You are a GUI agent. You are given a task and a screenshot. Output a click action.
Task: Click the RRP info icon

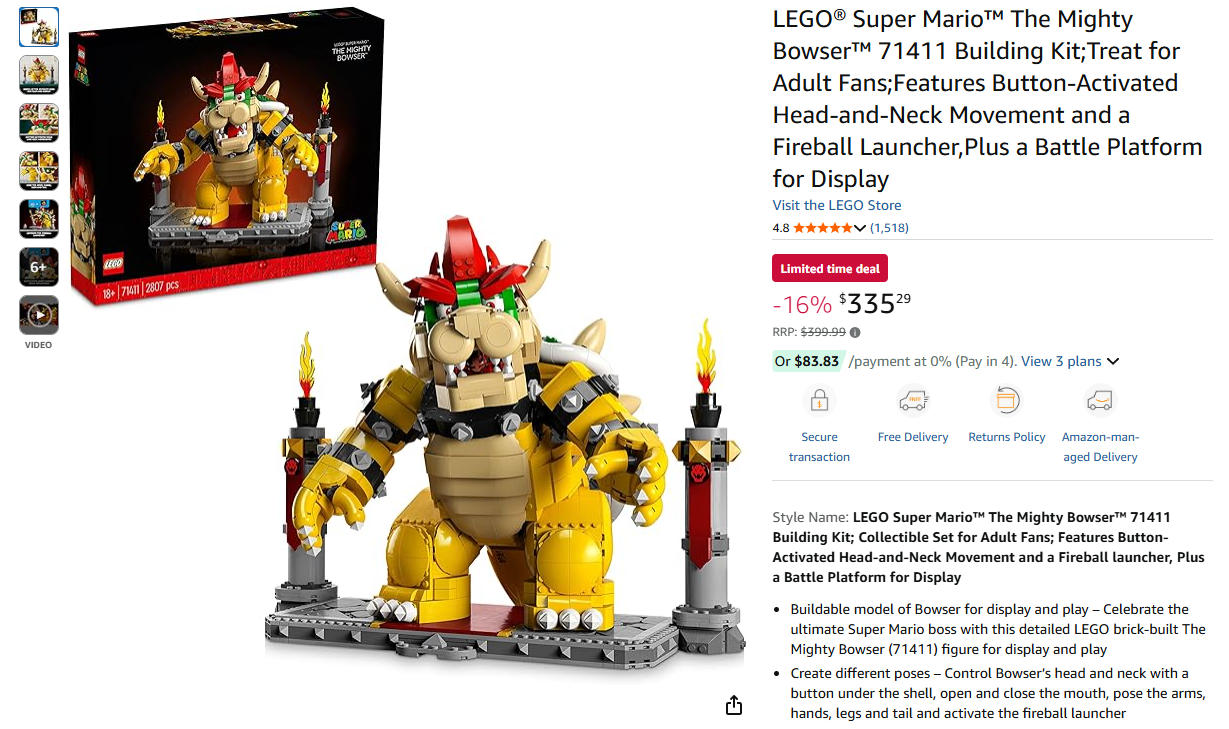click(x=855, y=333)
